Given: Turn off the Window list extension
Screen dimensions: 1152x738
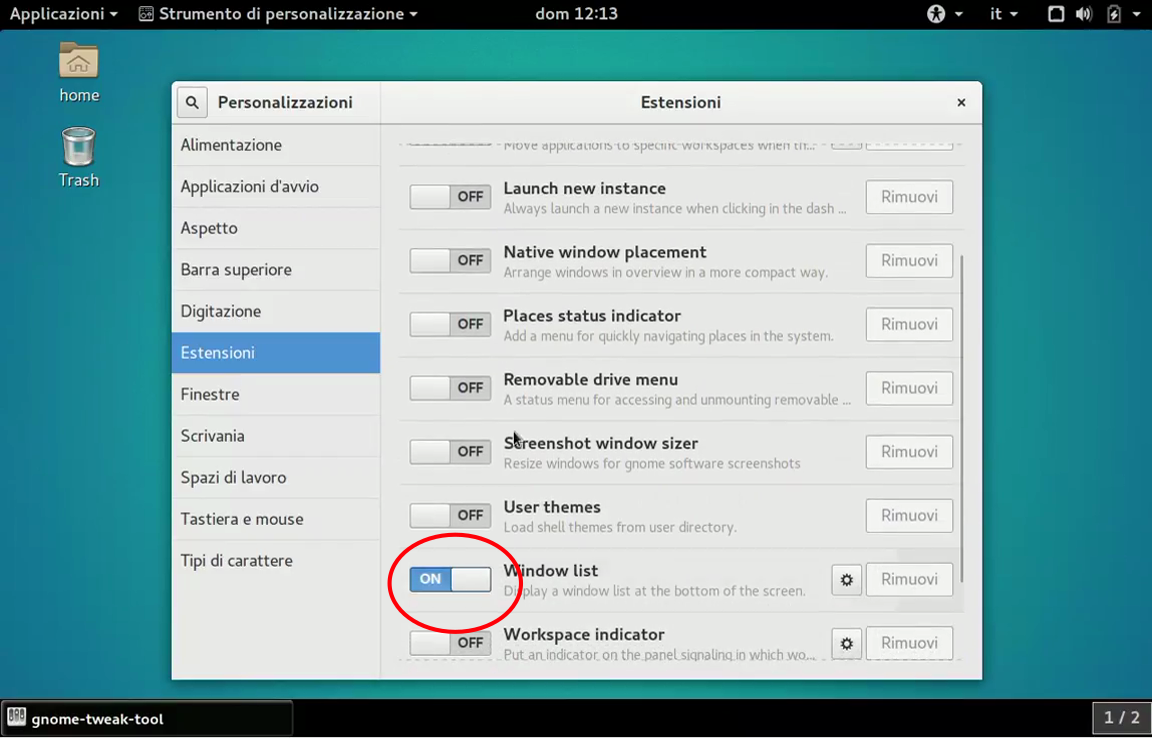Looking at the screenshot, I should click(x=450, y=579).
